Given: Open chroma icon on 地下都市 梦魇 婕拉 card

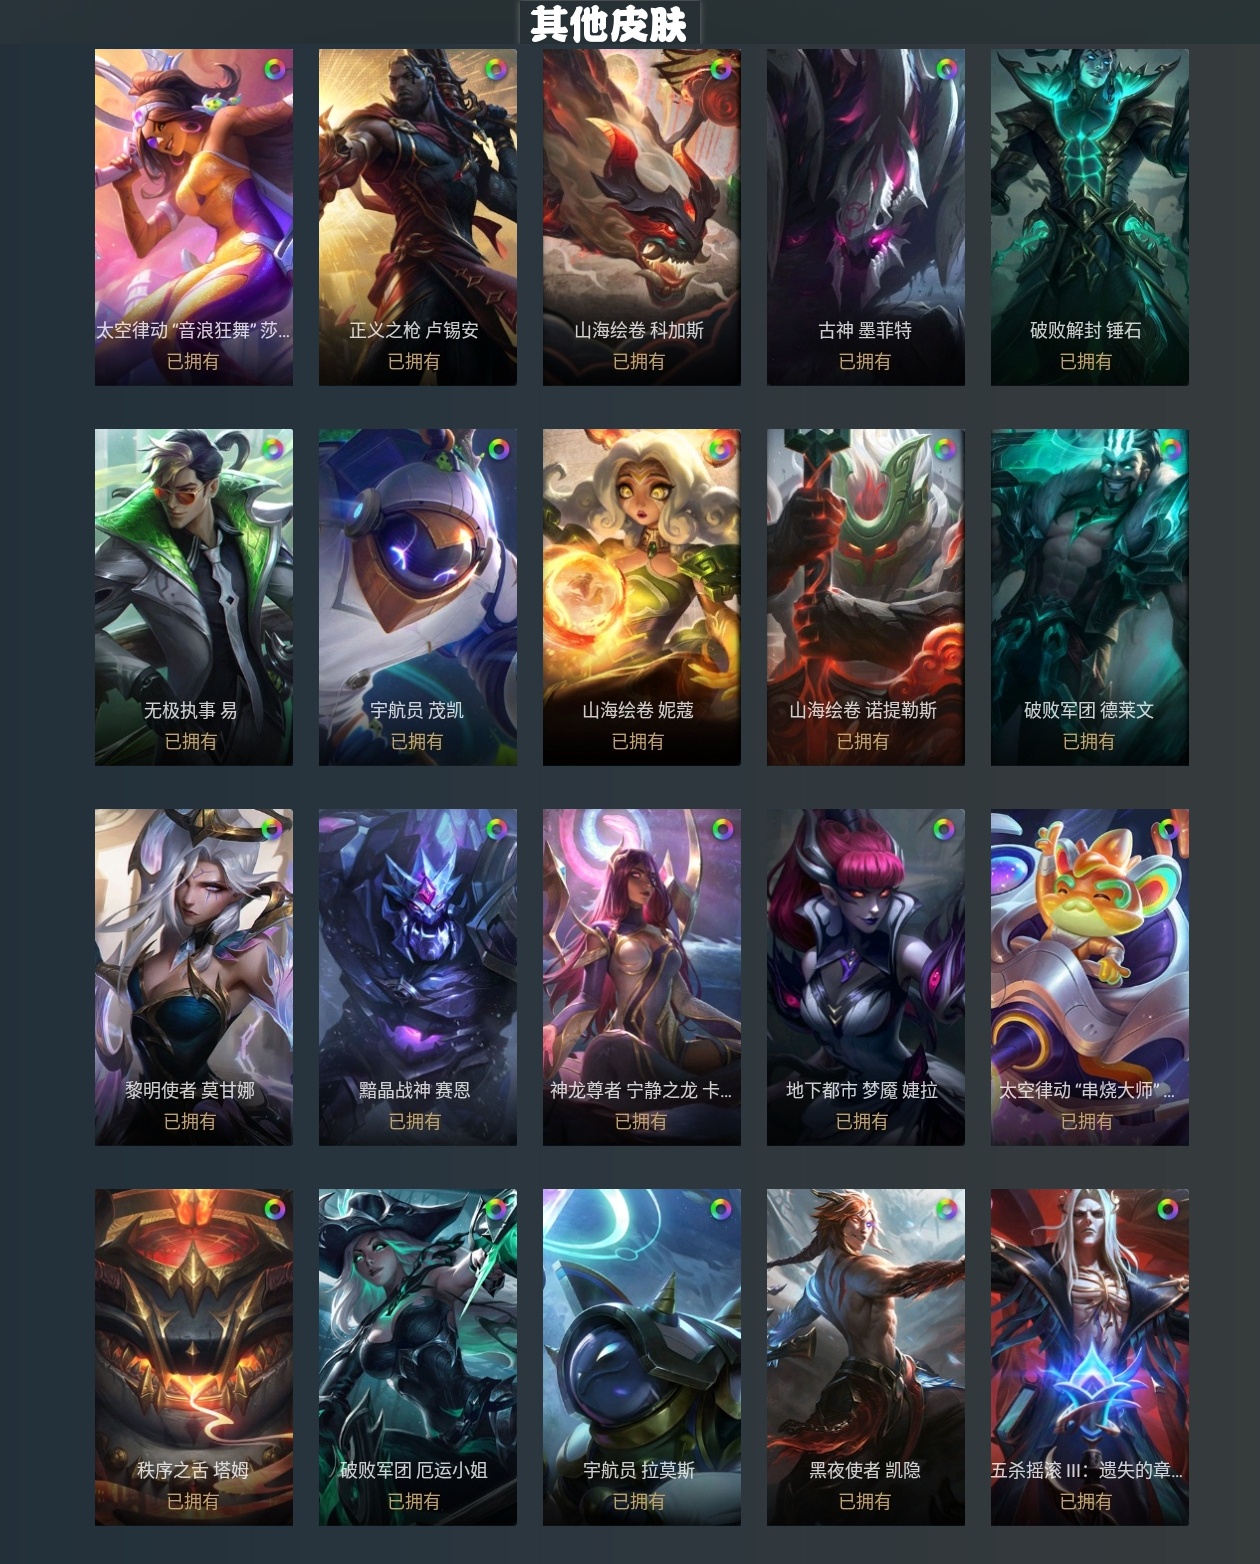Looking at the screenshot, I should [944, 829].
